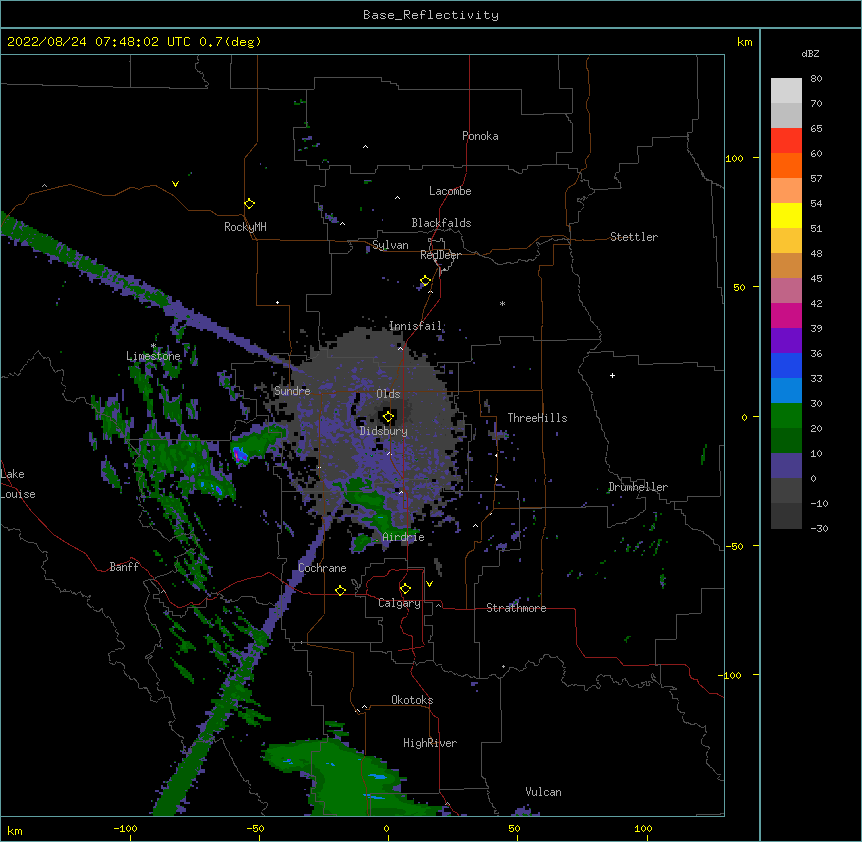
Task: Click the radar site diamond between Olds and Didsbury
Action: [x=388, y=417]
